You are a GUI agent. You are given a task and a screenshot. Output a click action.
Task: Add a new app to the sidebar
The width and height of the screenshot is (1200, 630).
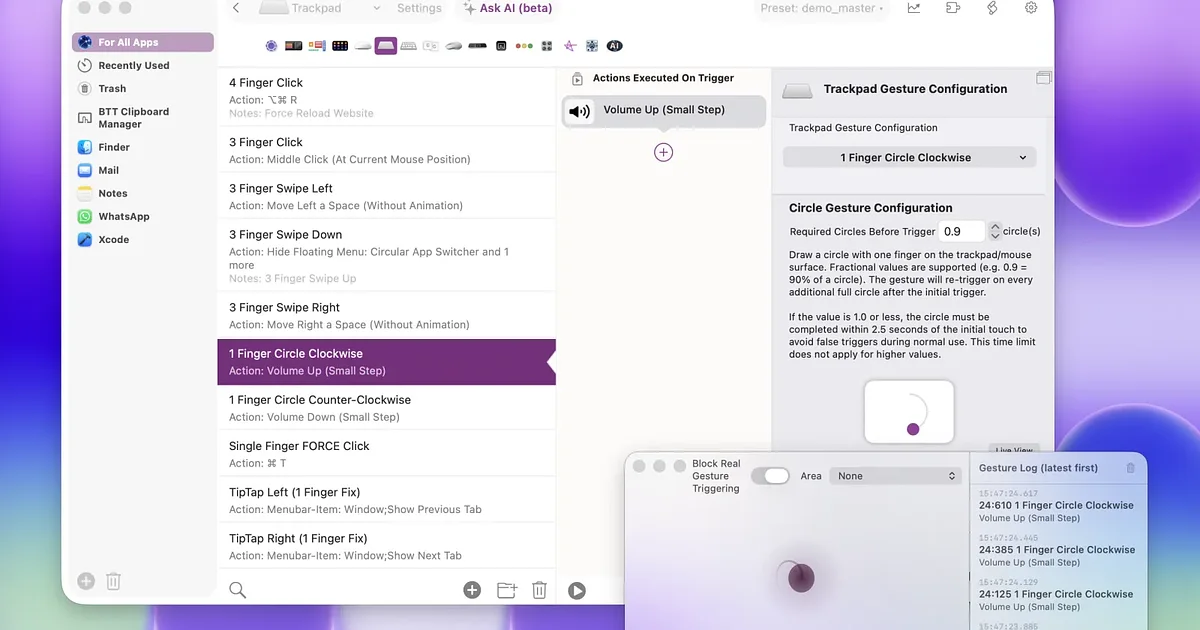point(86,581)
